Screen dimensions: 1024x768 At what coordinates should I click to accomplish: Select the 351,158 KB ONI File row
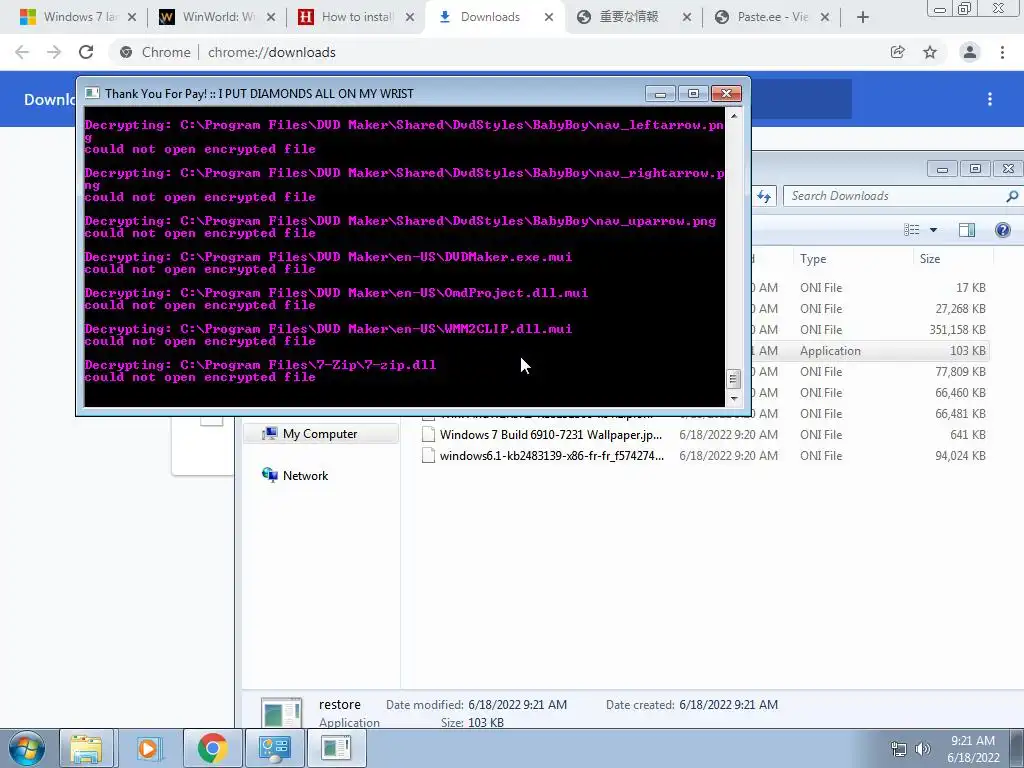(x=870, y=330)
